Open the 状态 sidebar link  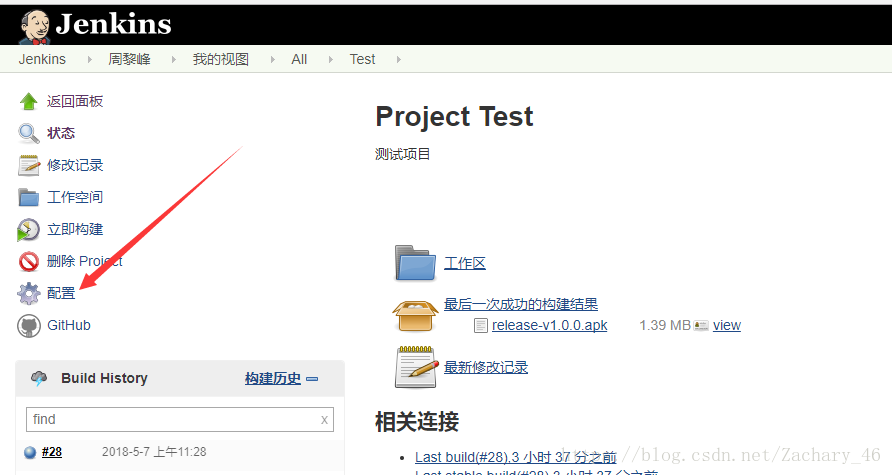pos(61,133)
